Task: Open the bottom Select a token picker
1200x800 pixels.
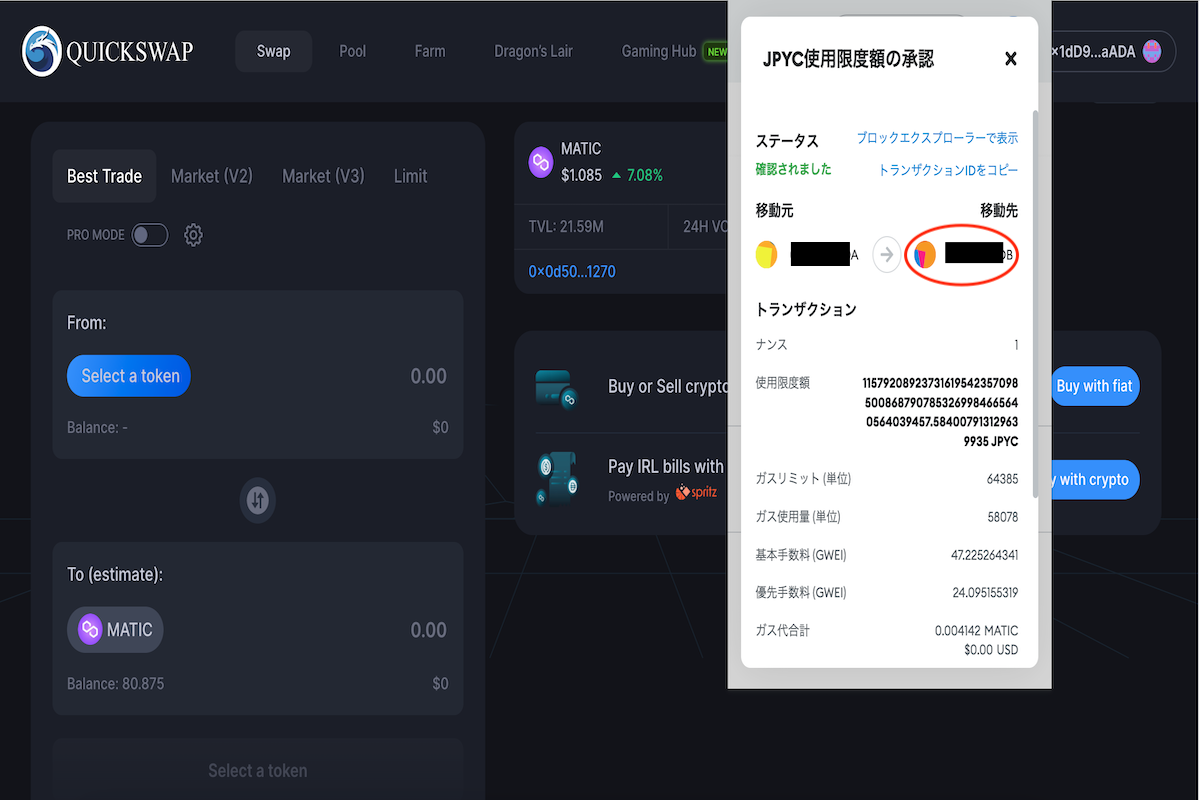Action: 257,770
